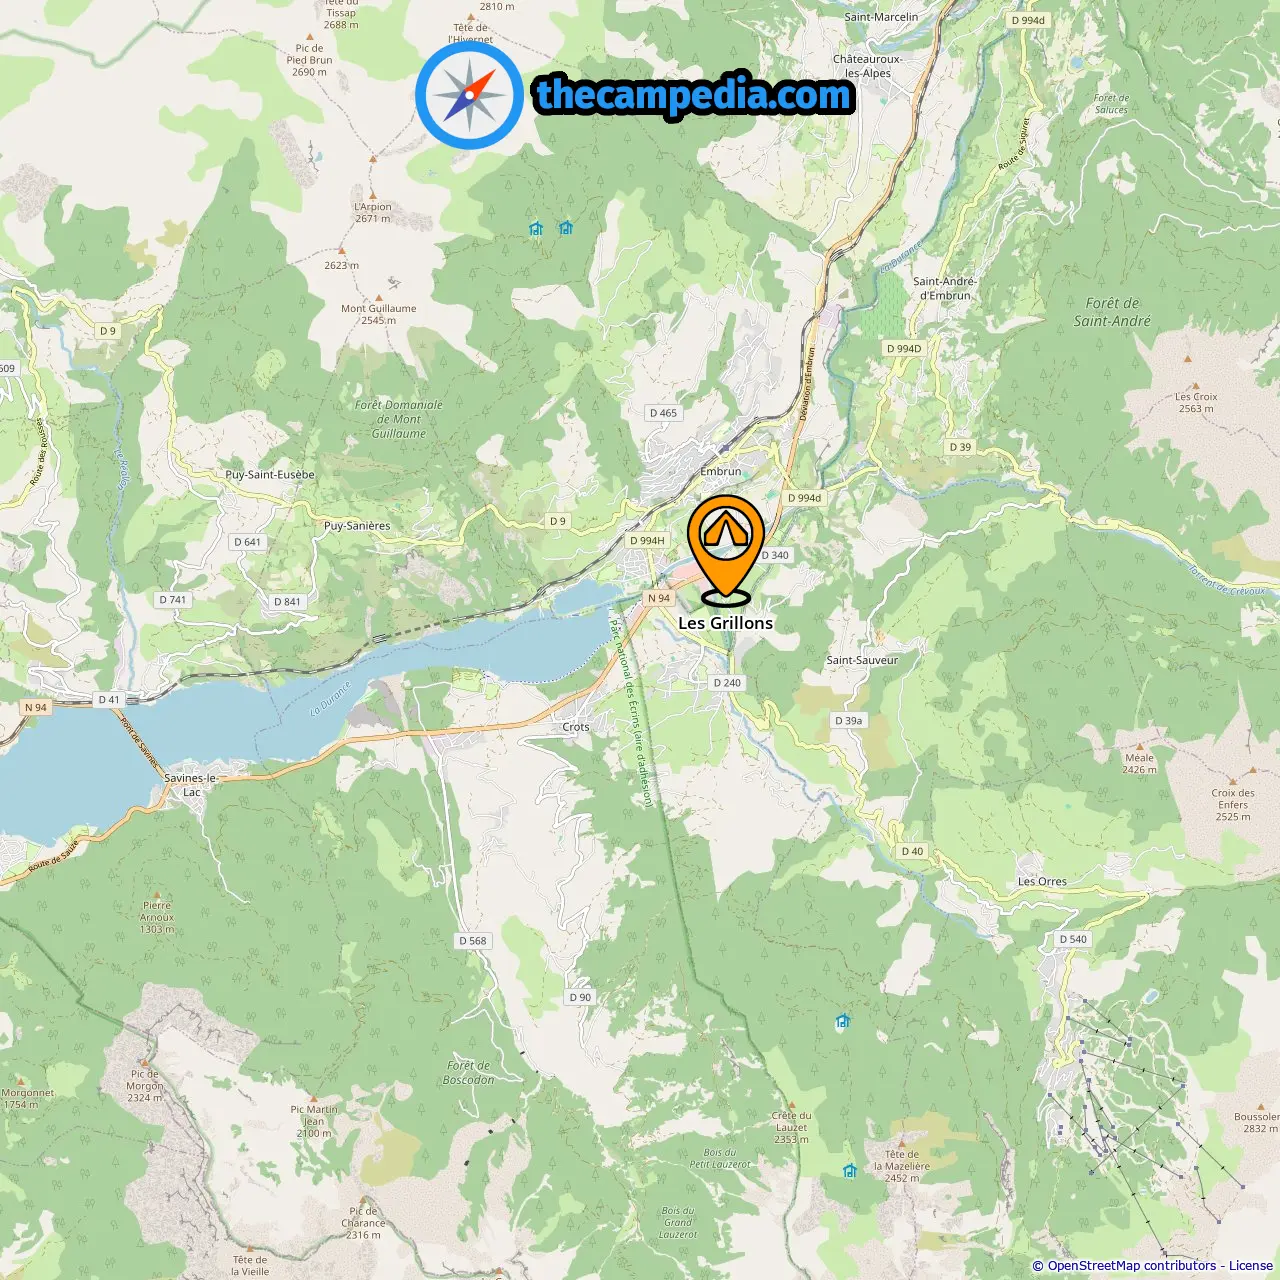Click the D 994d road shield by Embrun

point(804,498)
